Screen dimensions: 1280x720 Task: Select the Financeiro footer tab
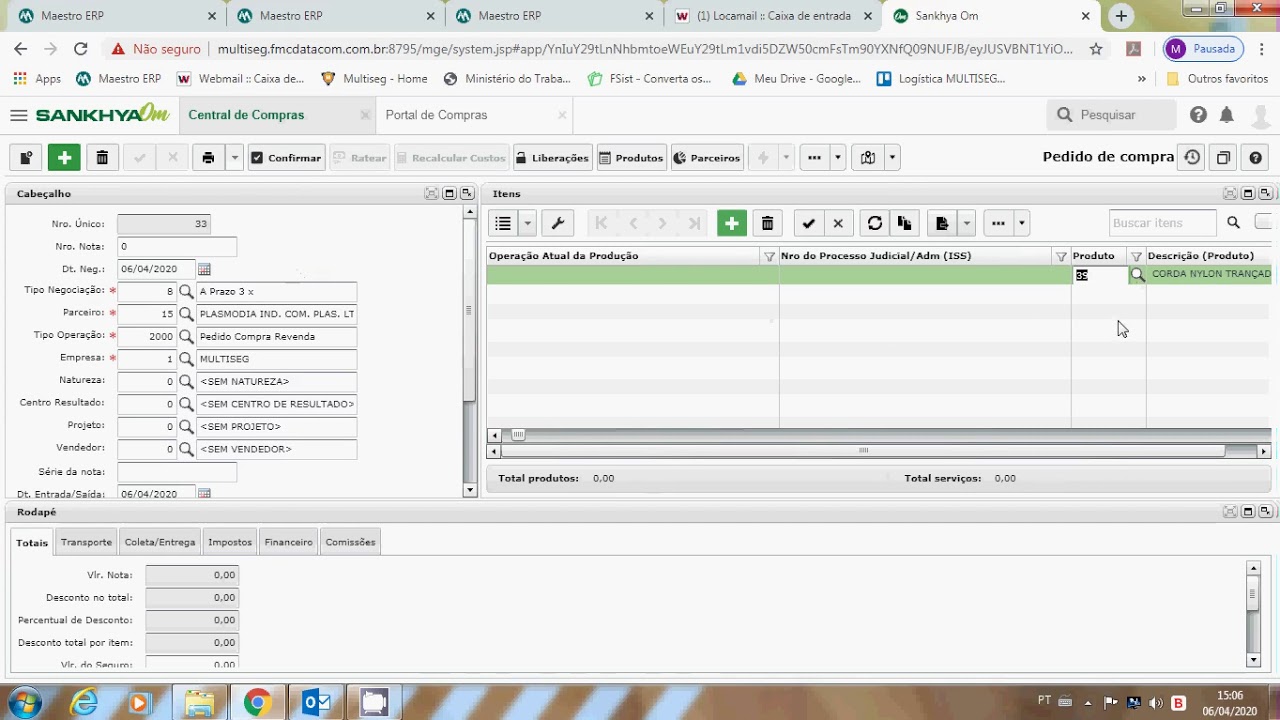(x=289, y=542)
